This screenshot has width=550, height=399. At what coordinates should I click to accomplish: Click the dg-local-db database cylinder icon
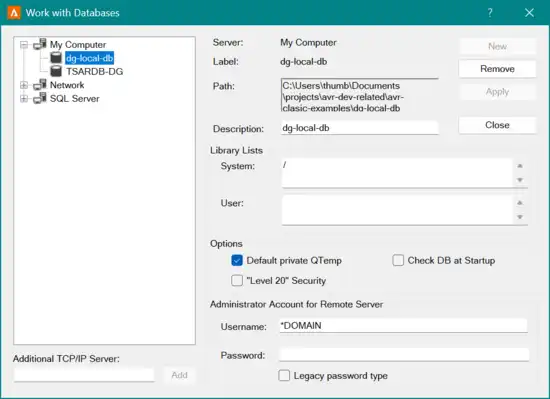pyautogui.click(x=56, y=58)
